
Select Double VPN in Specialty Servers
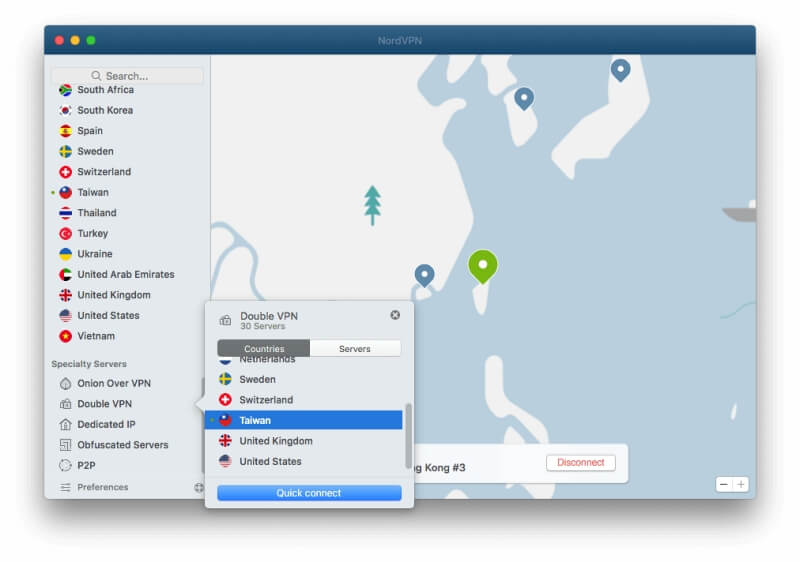coord(104,404)
